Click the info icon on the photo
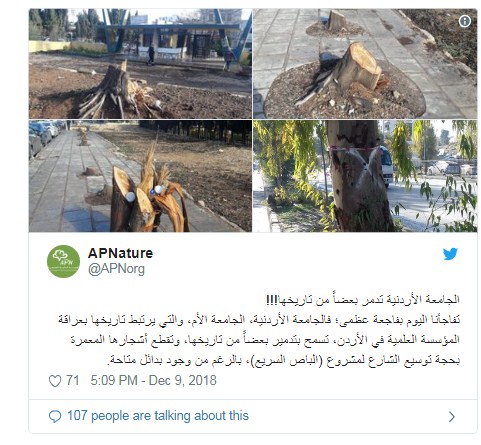This screenshot has width=481, height=445. [465, 21]
